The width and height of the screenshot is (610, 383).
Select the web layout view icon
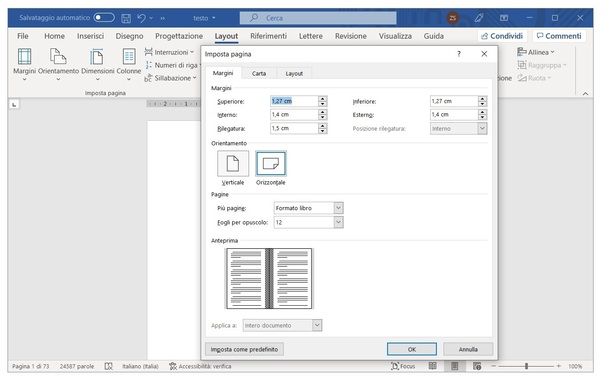(x=477, y=366)
